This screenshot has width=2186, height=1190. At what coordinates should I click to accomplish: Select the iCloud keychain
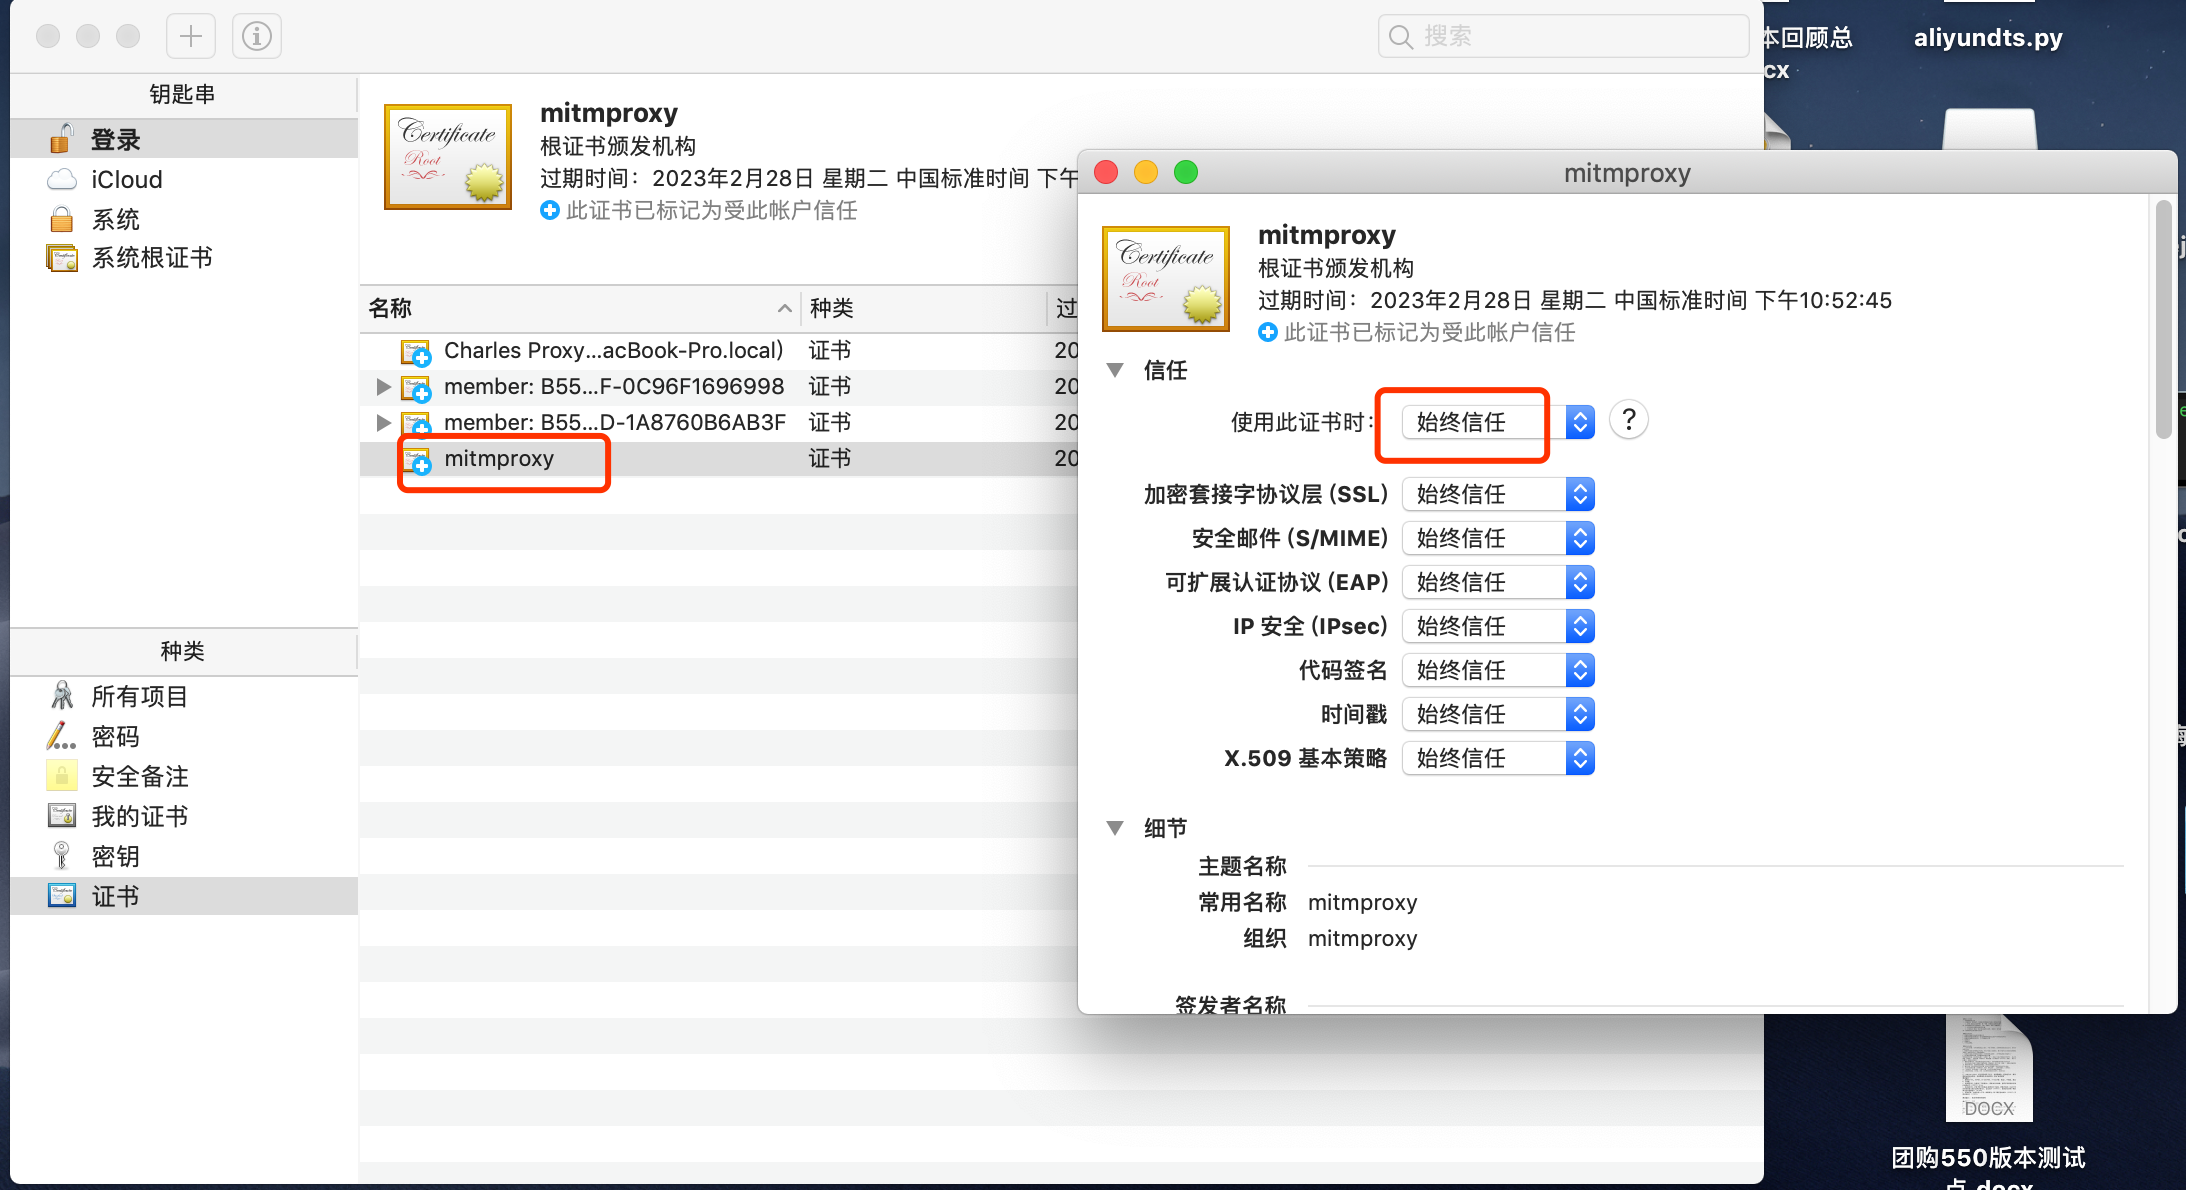[184, 179]
